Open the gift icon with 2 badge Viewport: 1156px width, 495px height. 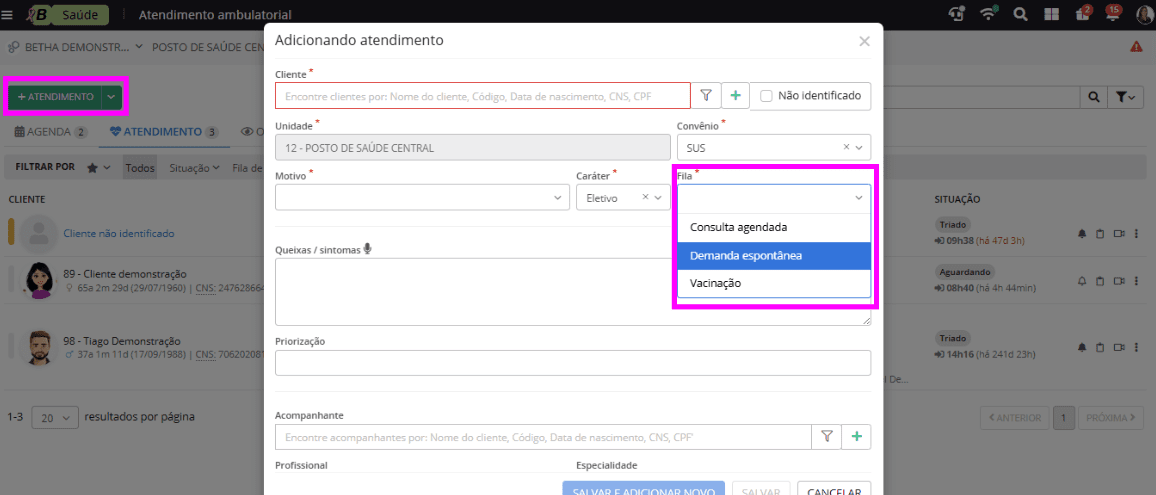click(1083, 14)
